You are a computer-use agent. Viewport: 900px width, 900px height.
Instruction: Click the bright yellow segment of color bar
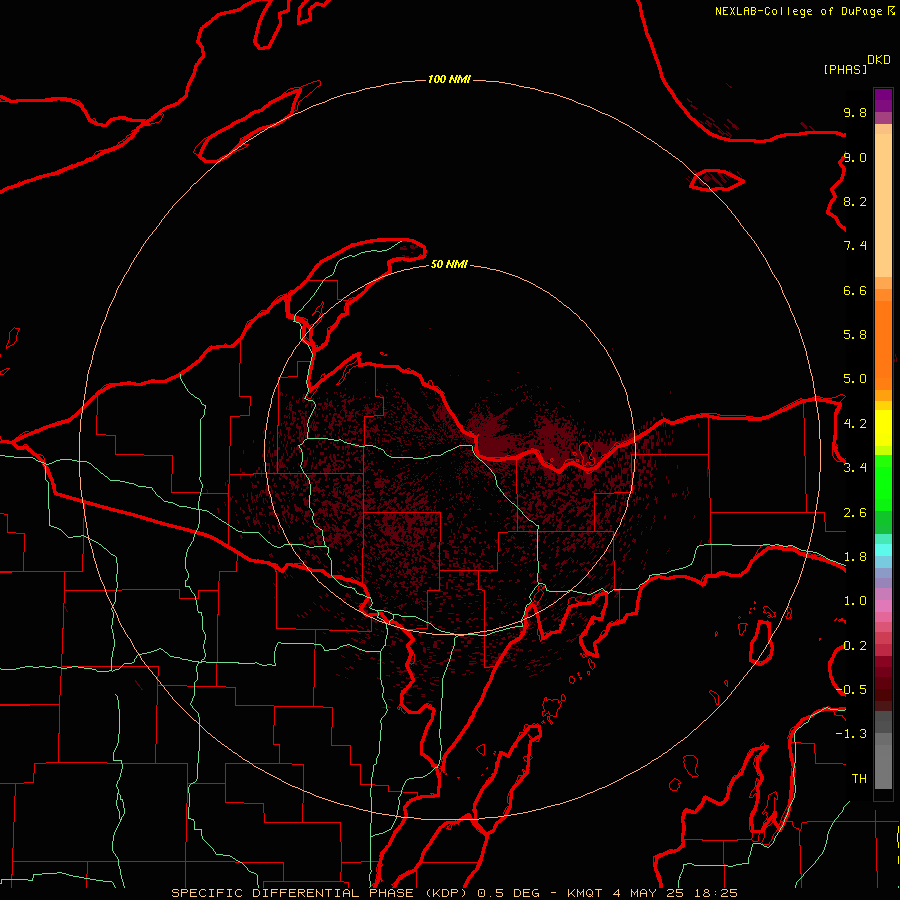click(x=883, y=428)
